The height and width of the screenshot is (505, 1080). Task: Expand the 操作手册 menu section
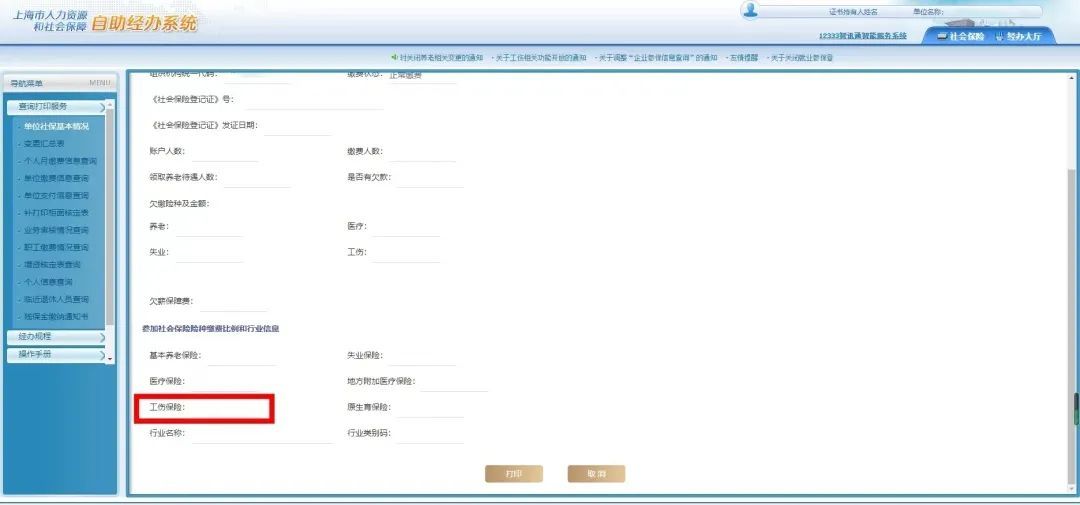tap(56, 354)
